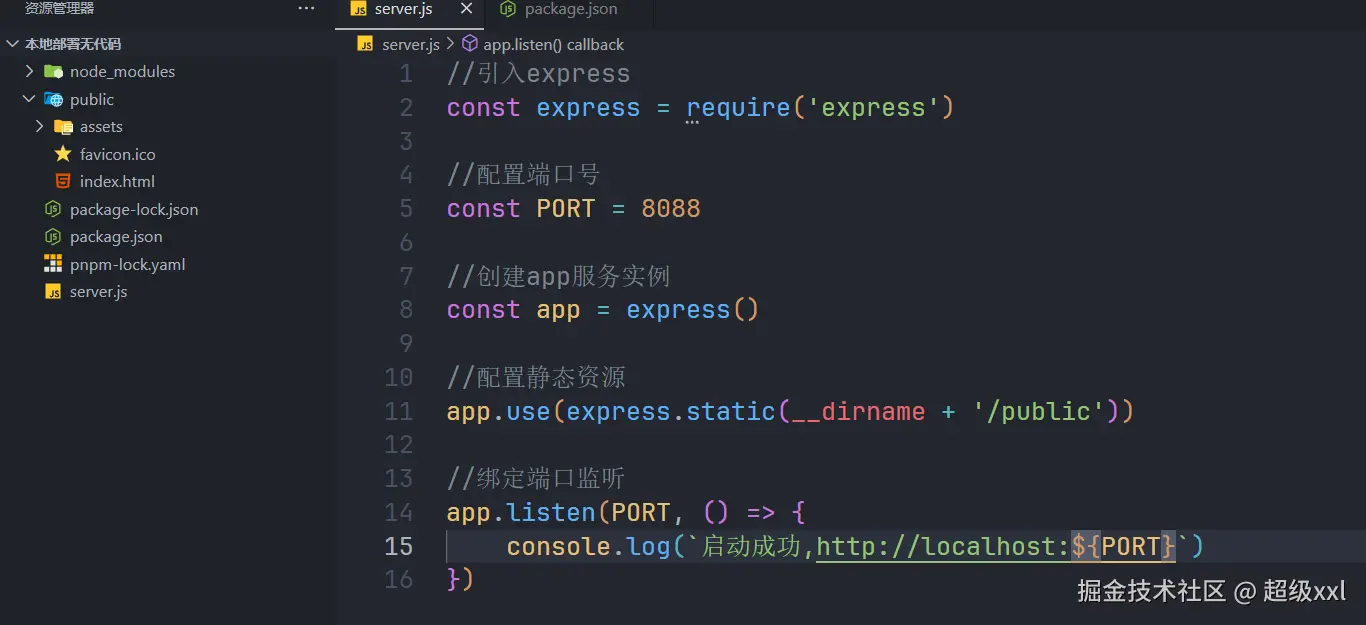Click the //配置静态资源 comment
Screen dimensions: 1366x625
point(536,377)
